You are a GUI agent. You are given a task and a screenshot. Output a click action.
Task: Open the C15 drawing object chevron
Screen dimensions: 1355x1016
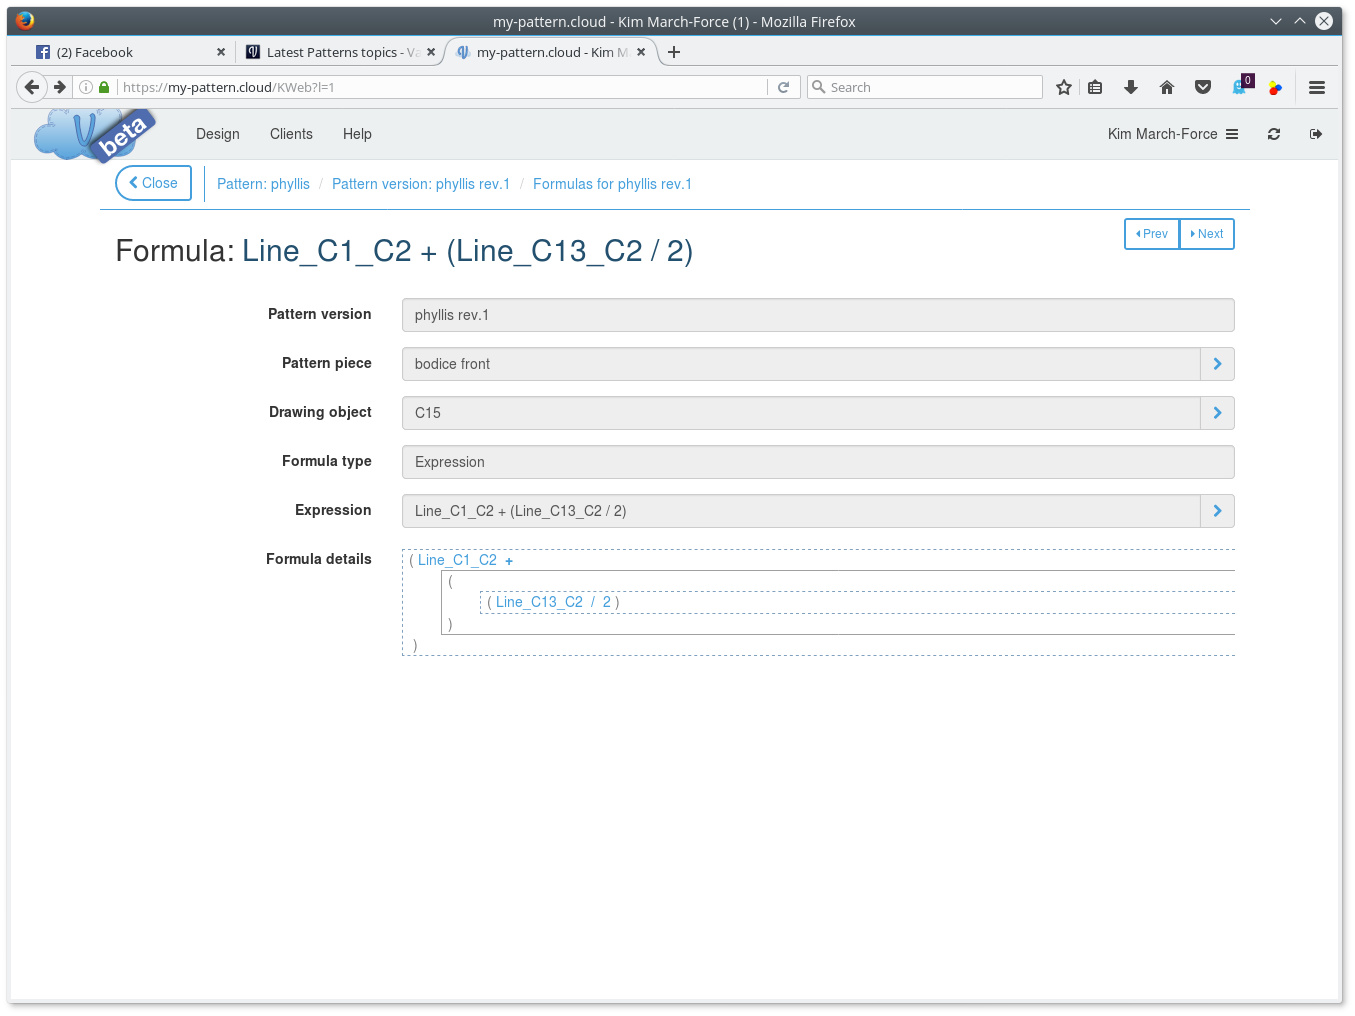click(x=1216, y=413)
